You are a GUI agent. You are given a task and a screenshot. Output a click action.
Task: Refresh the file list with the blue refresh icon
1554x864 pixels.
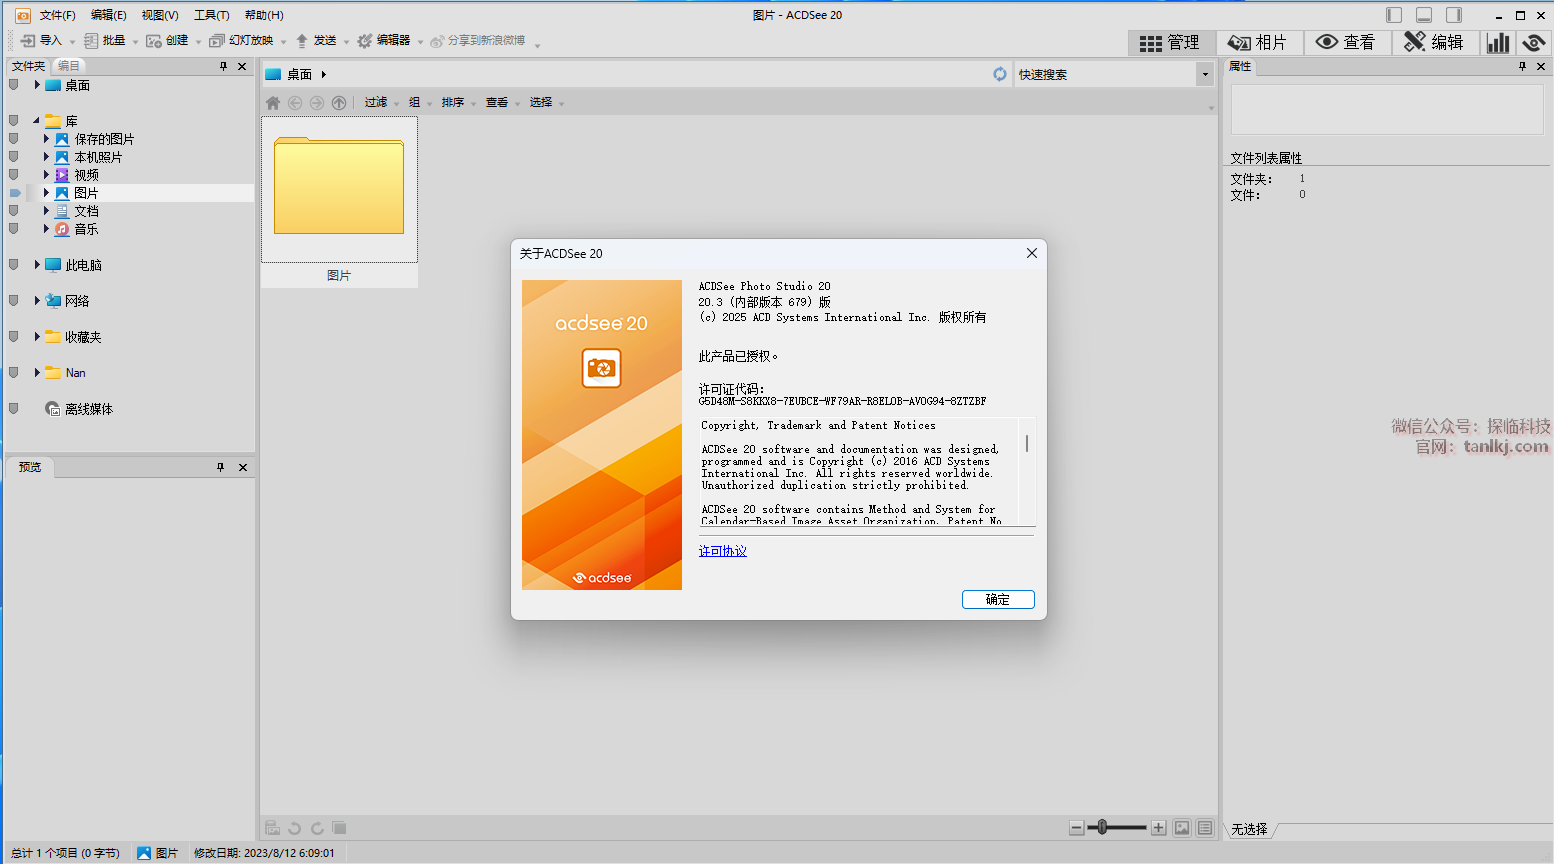(x=1000, y=74)
